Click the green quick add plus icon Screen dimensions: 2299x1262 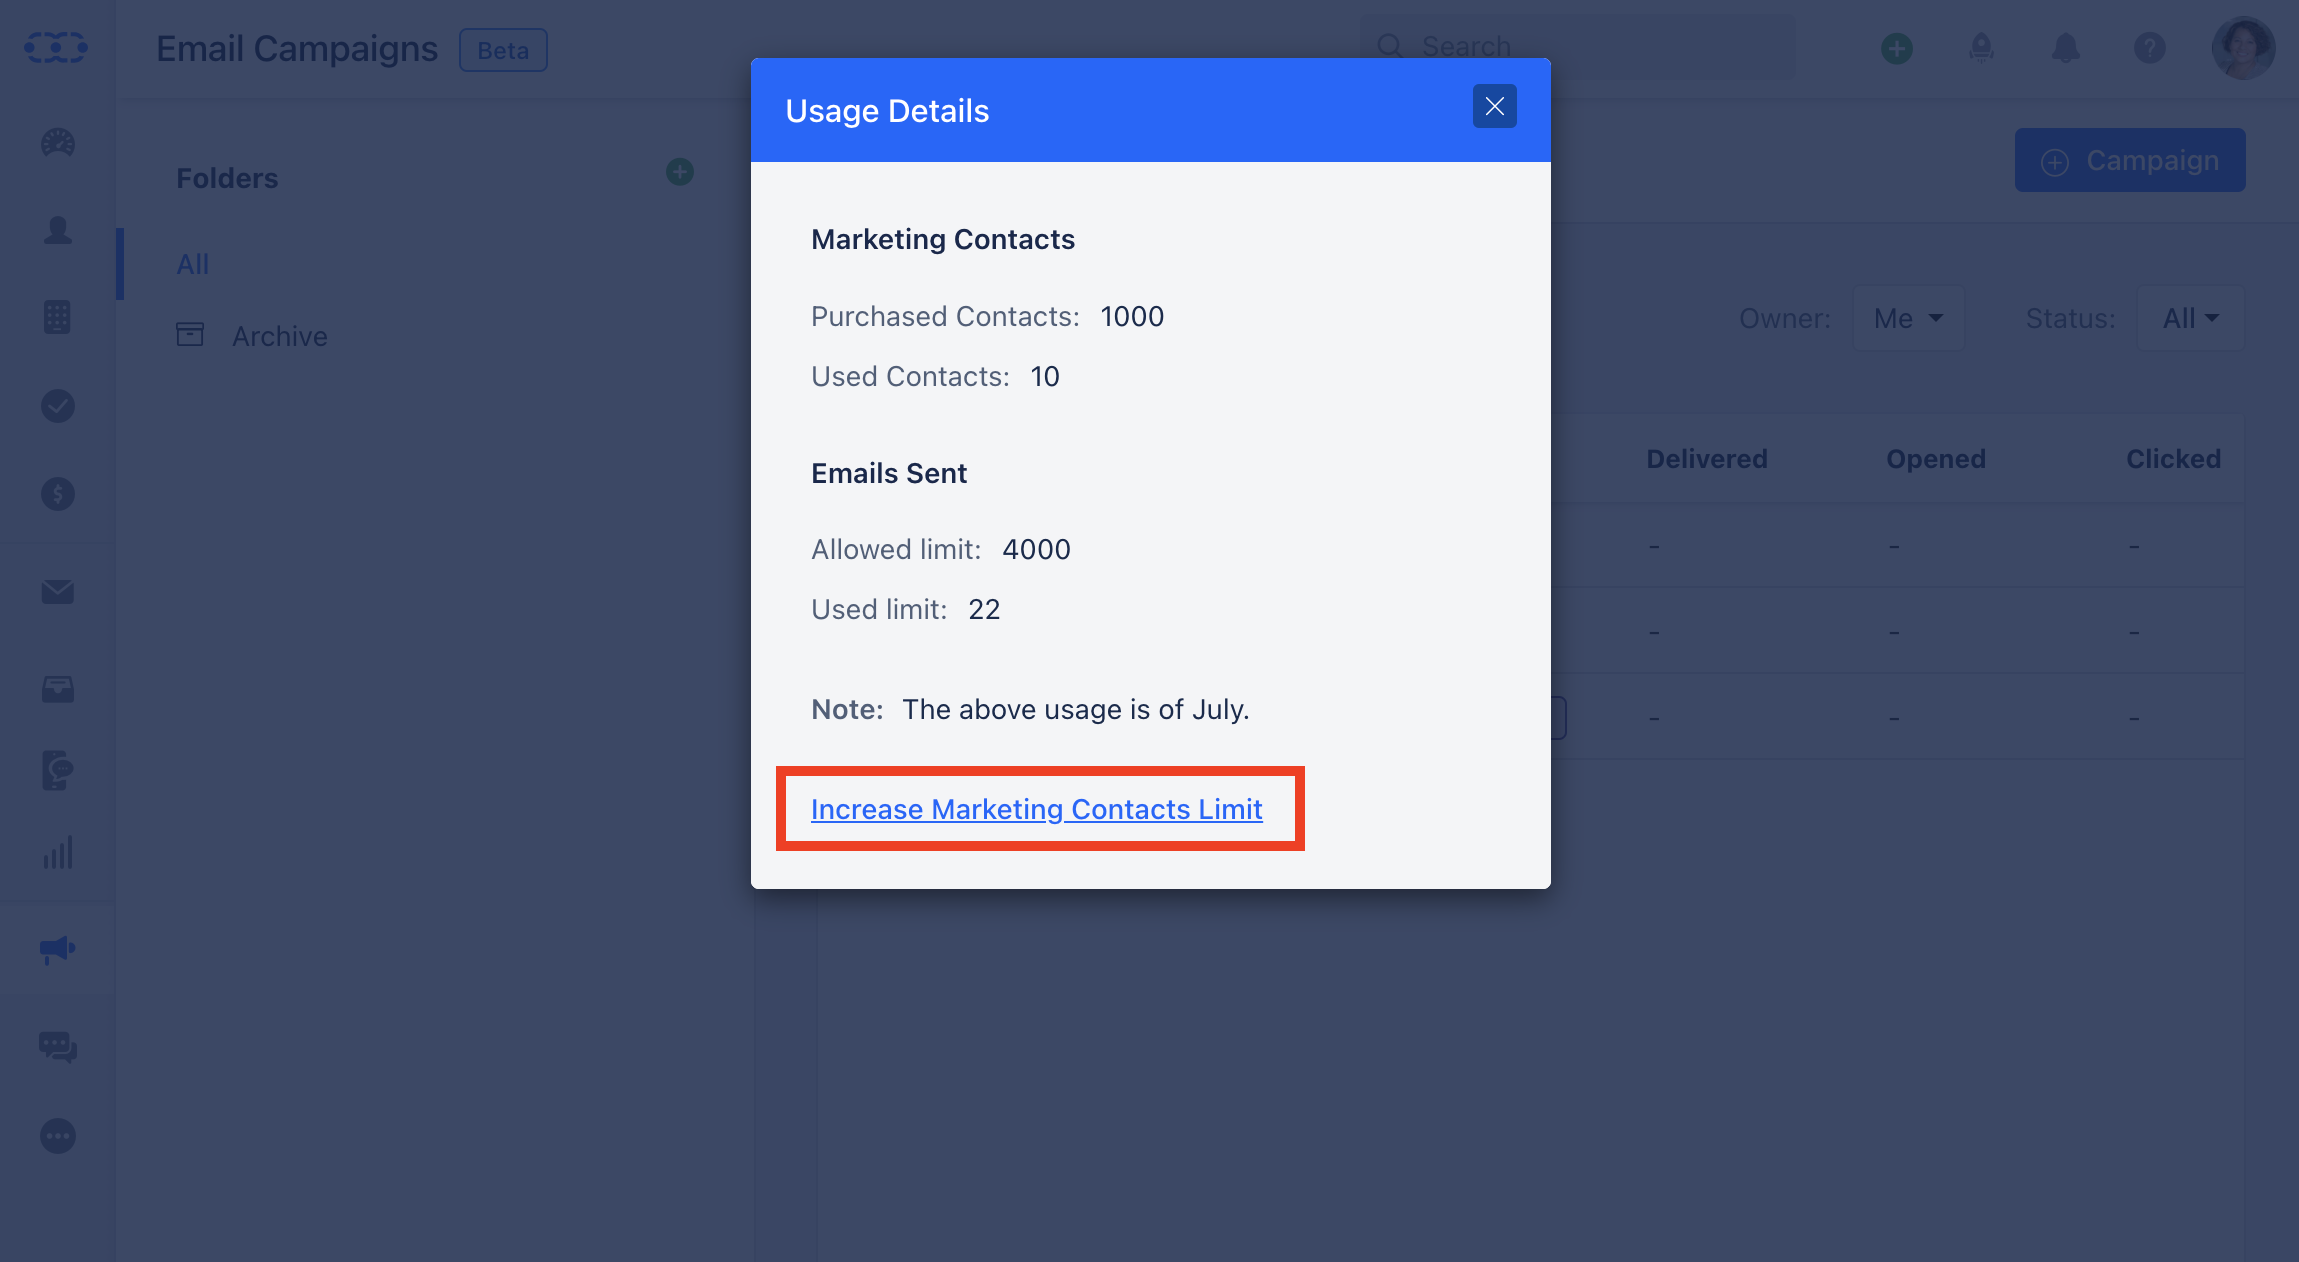click(x=1897, y=48)
